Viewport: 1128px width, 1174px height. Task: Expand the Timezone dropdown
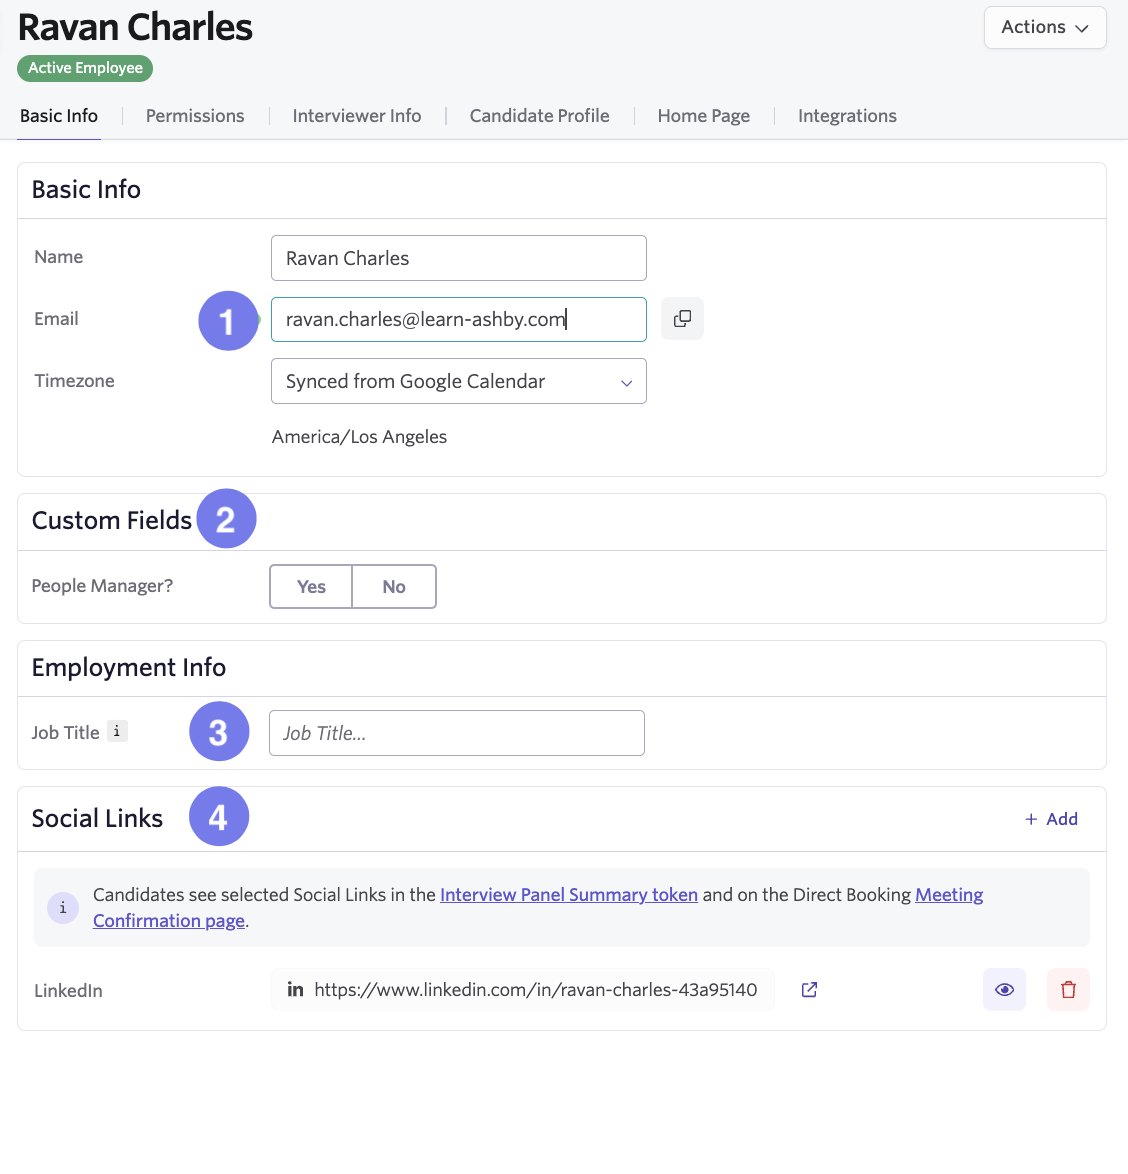[x=459, y=381]
